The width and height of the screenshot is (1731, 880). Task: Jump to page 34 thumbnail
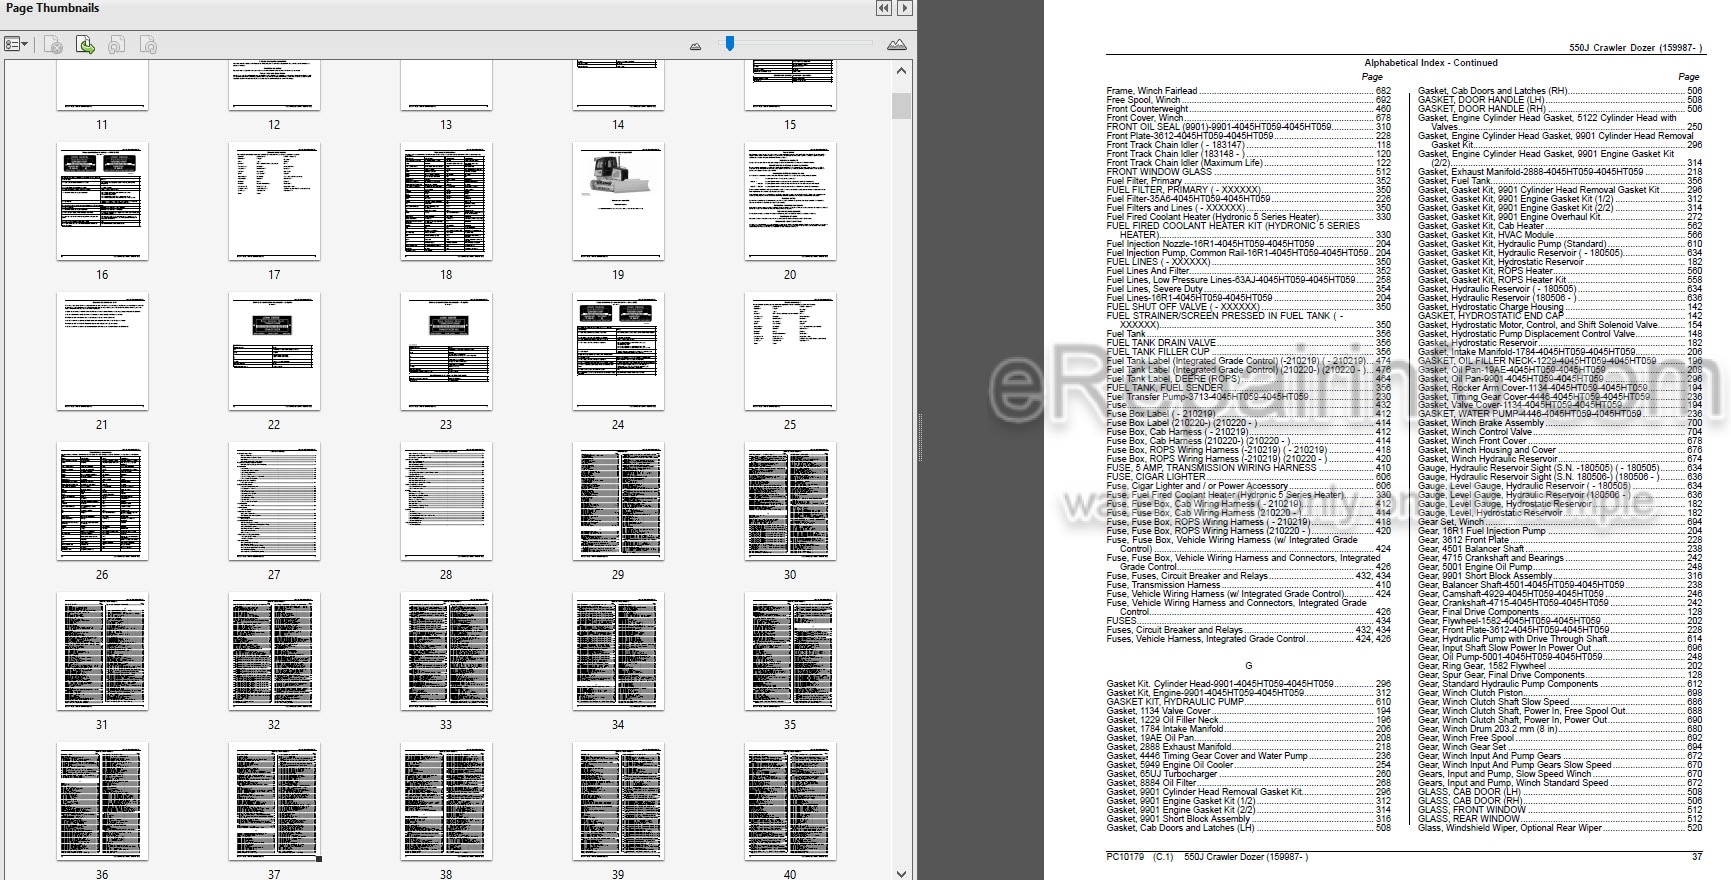[618, 651]
